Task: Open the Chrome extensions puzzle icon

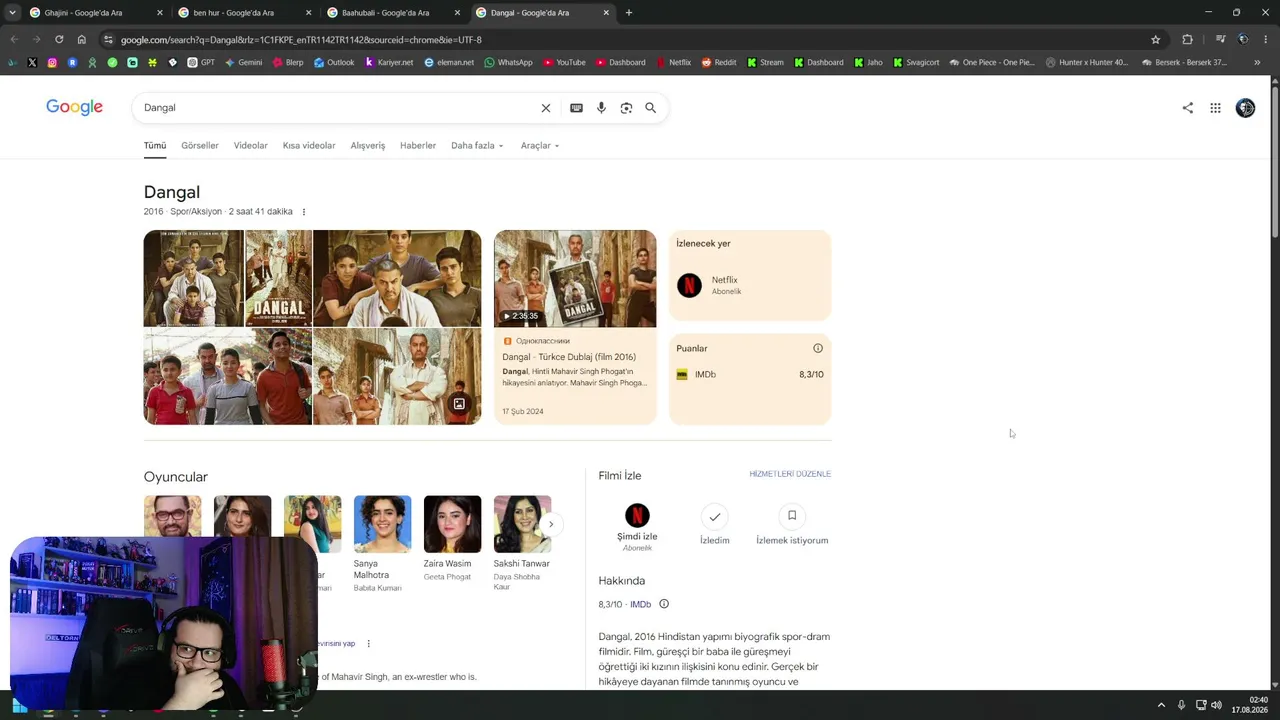Action: click(1187, 40)
